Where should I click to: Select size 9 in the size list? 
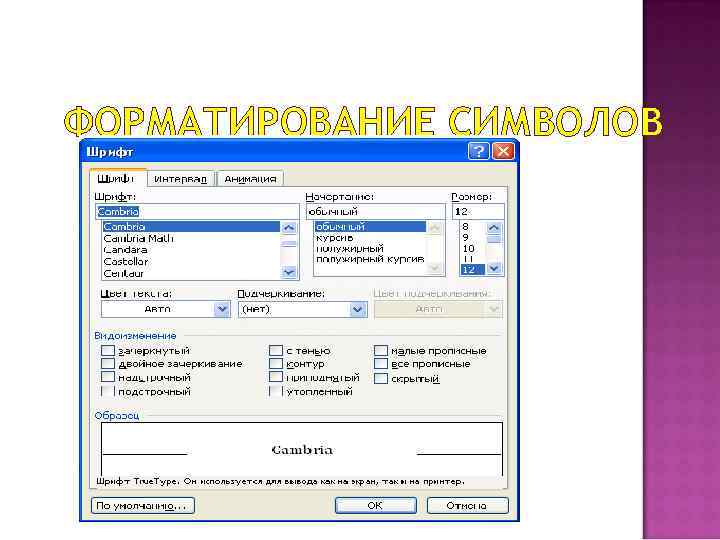472,238
